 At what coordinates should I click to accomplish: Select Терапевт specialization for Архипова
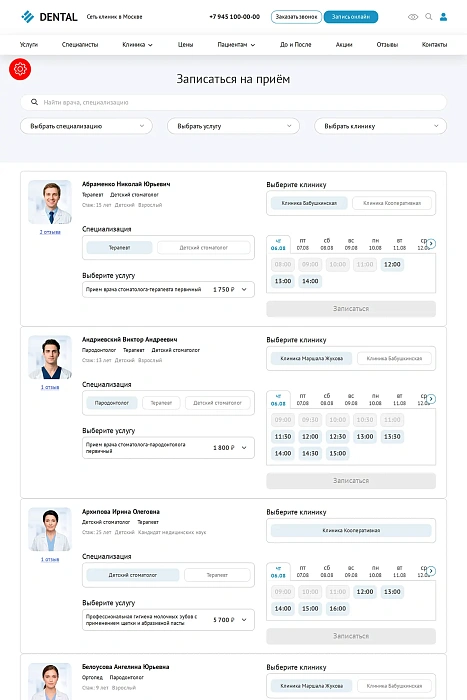[217, 575]
